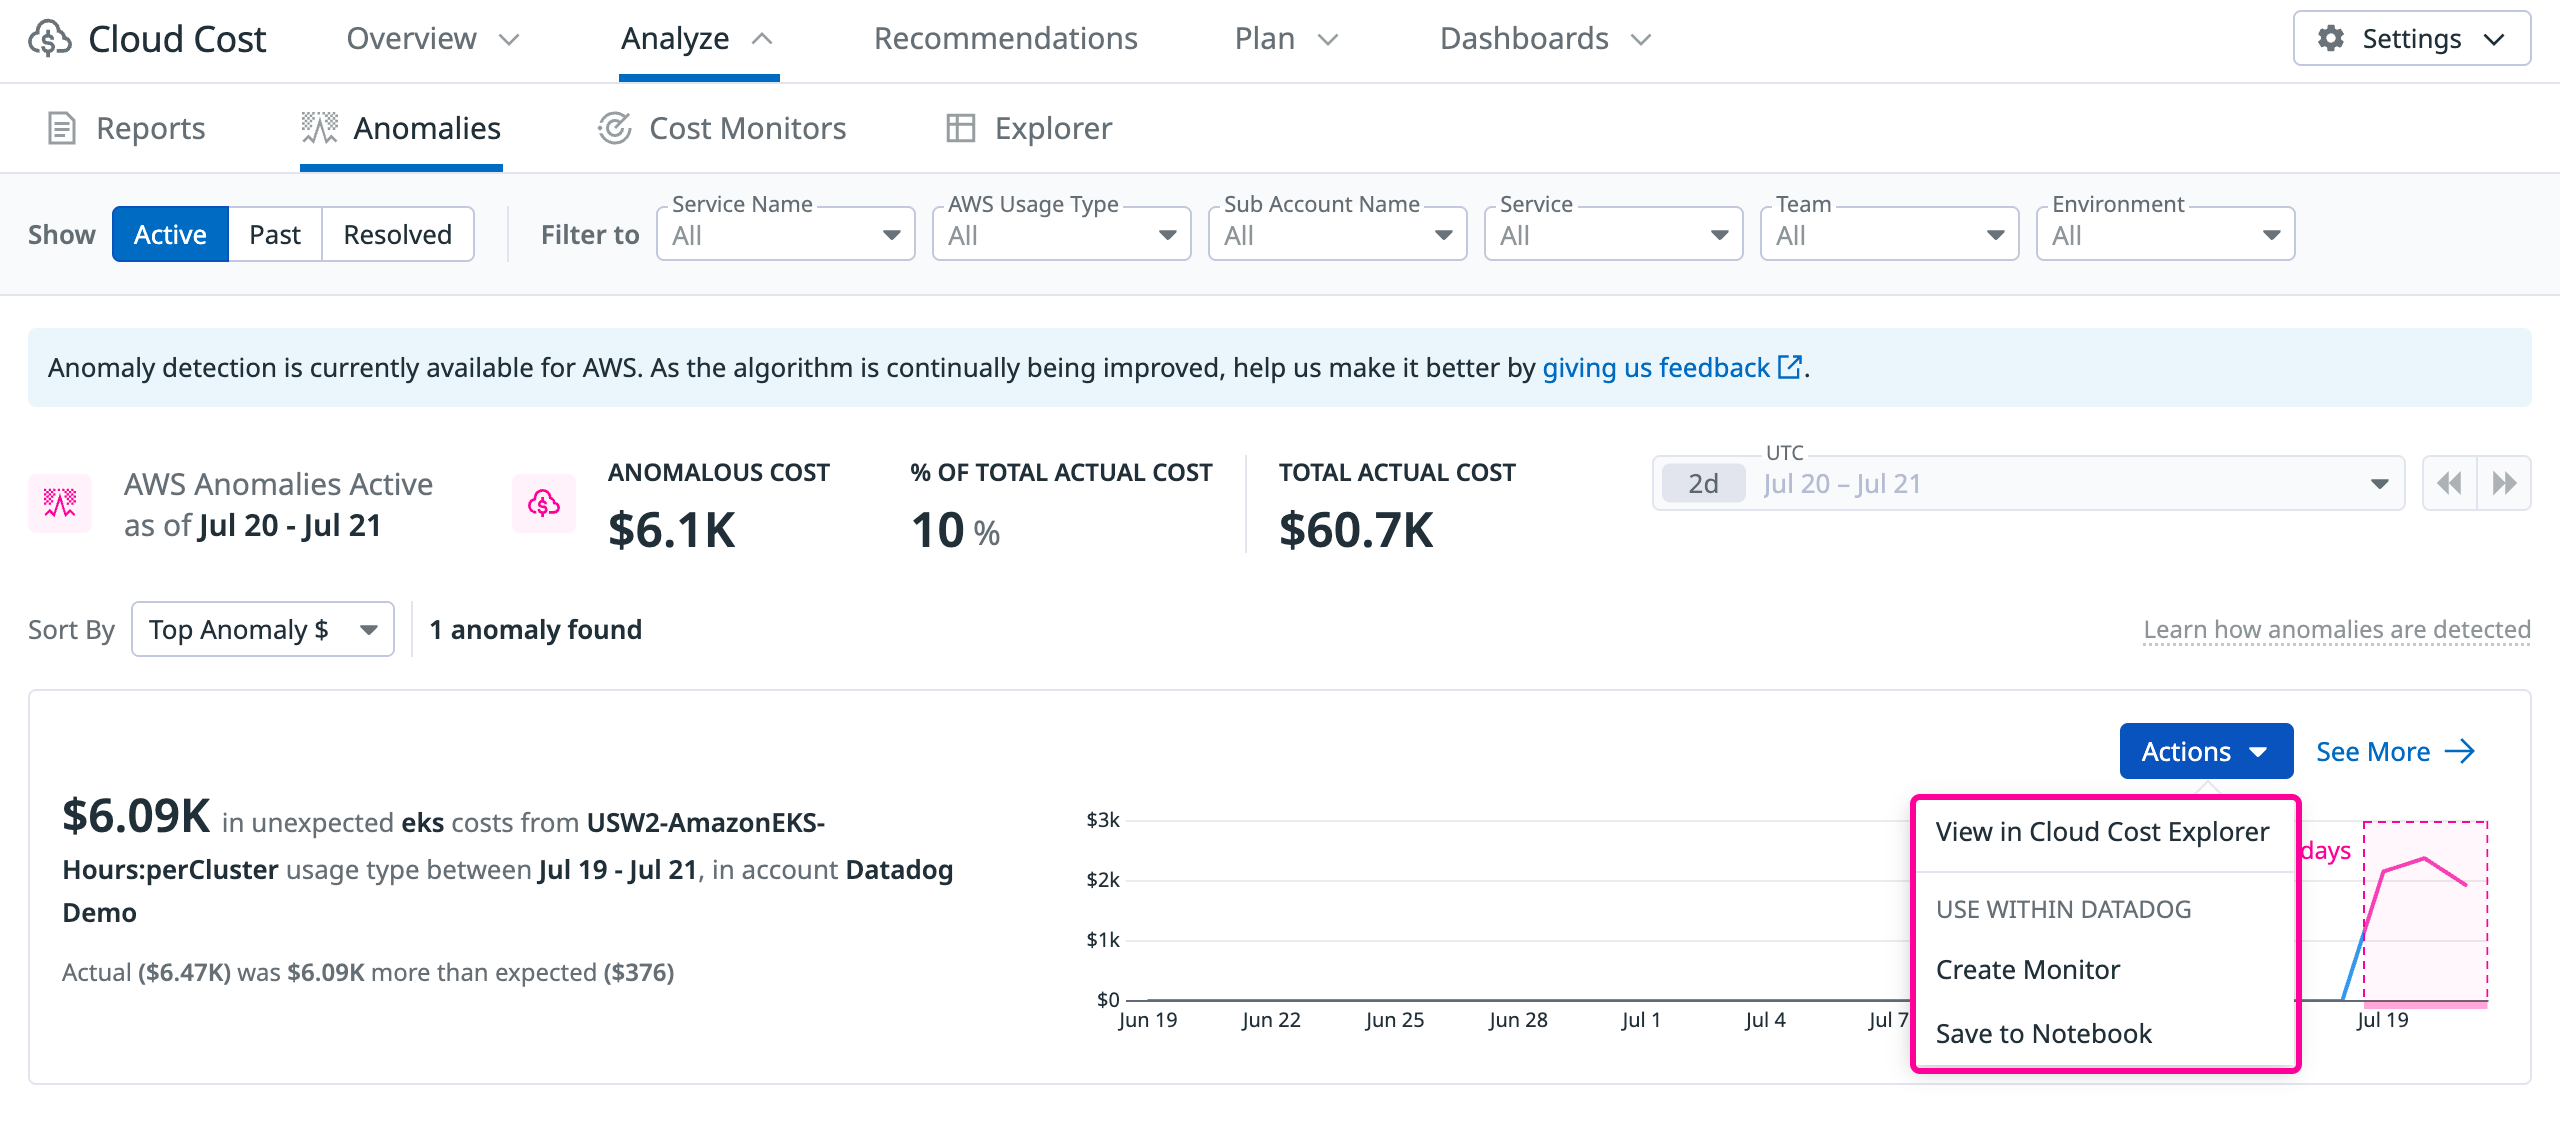Click the pink cloud dollar cost icon
The image size is (2560, 1128).
tap(544, 503)
